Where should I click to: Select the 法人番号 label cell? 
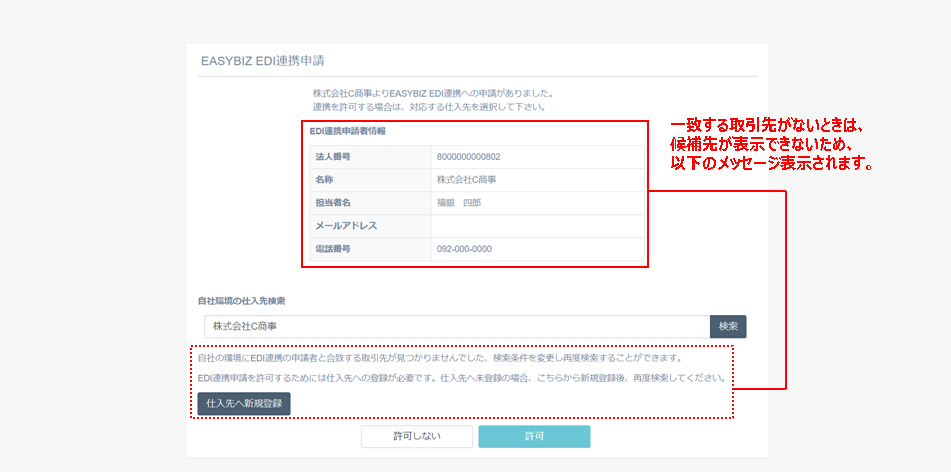pos(369,157)
